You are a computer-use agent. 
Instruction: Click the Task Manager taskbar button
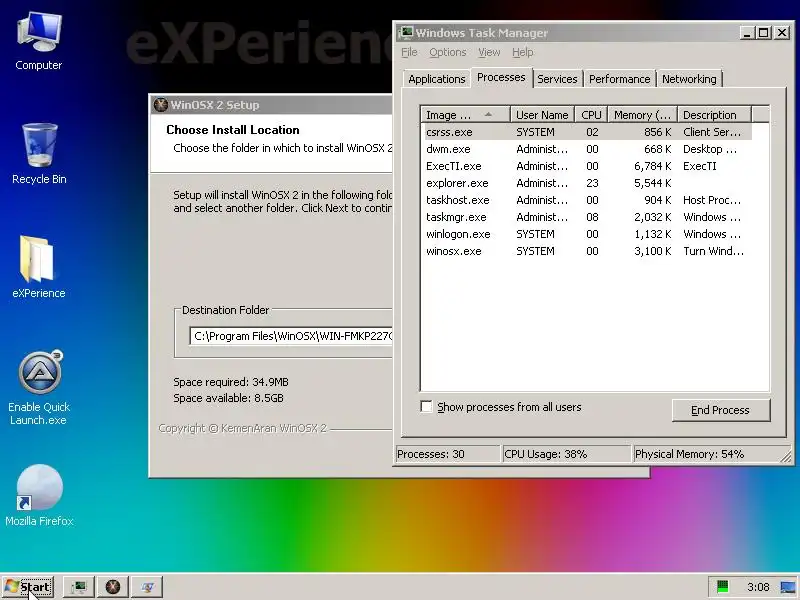click(x=79, y=587)
